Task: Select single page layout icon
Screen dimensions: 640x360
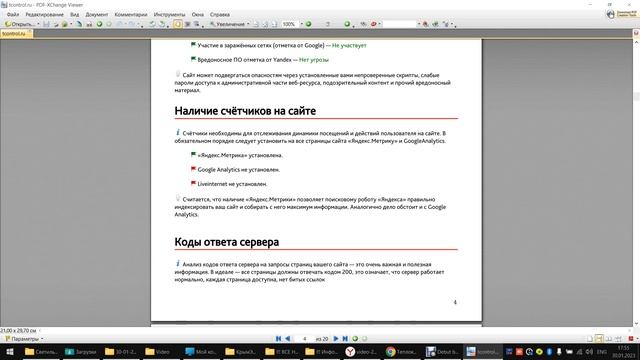Action: (x=589, y=338)
